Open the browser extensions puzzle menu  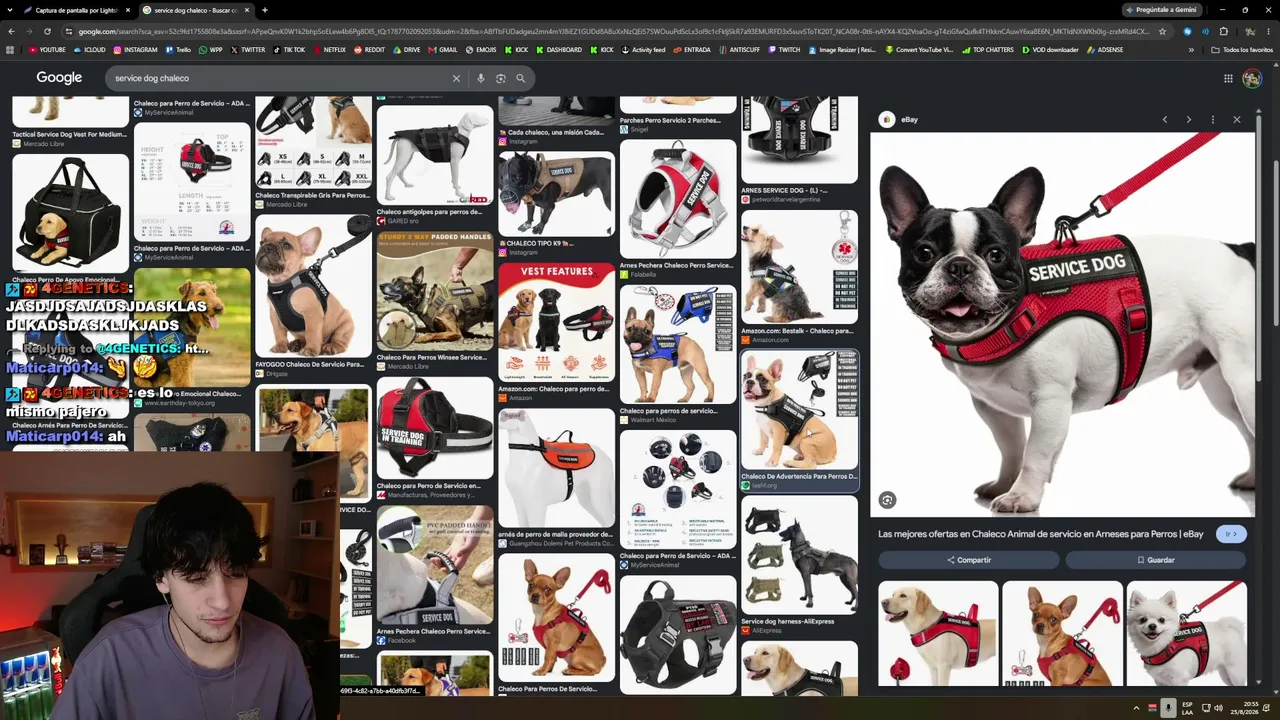(1223, 31)
